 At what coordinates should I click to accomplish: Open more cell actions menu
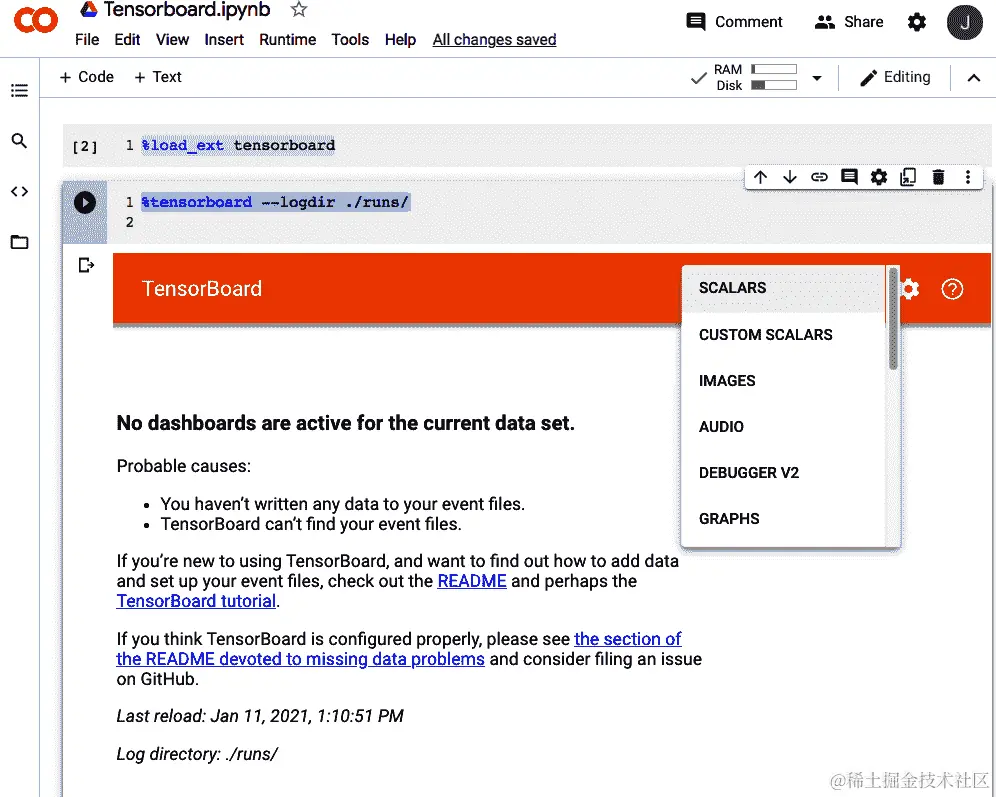point(967,177)
